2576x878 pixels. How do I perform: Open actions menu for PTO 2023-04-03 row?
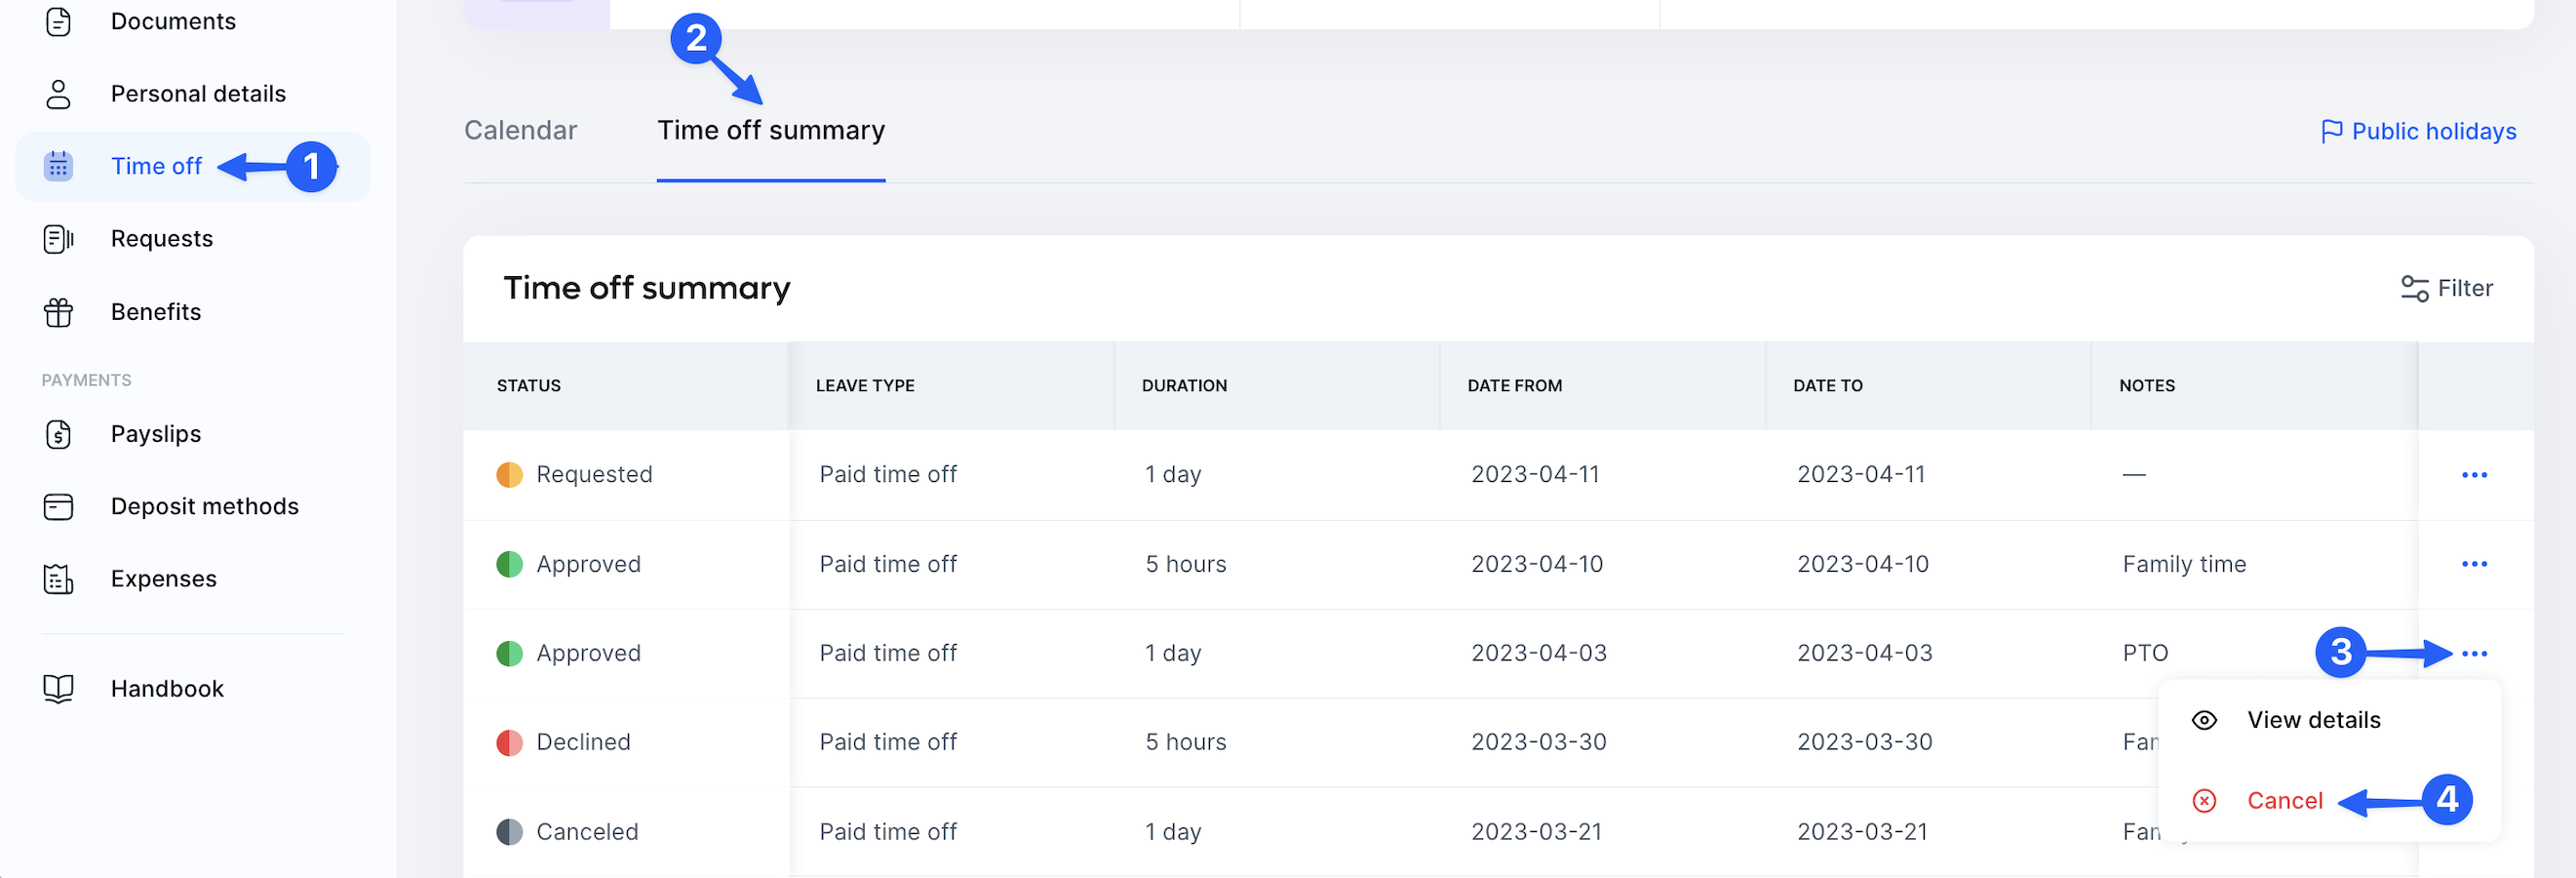pos(2474,654)
